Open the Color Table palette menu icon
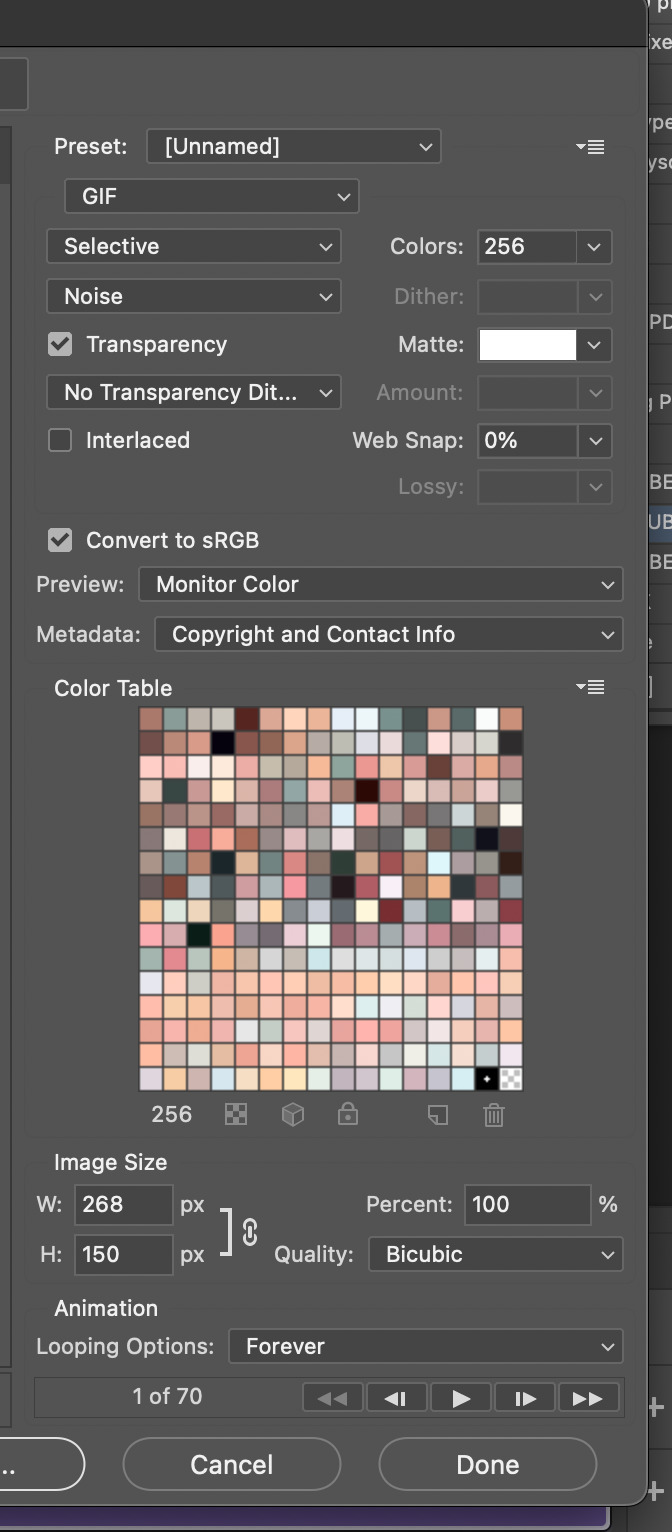672x1532 pixels. 590,687
